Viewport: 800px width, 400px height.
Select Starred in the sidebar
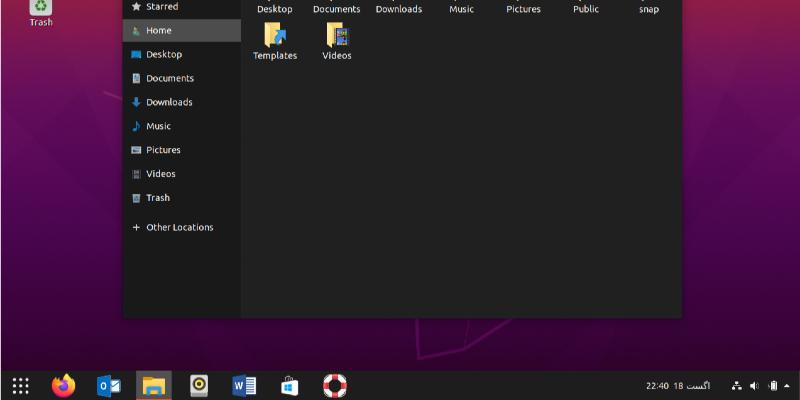point(161,7)
